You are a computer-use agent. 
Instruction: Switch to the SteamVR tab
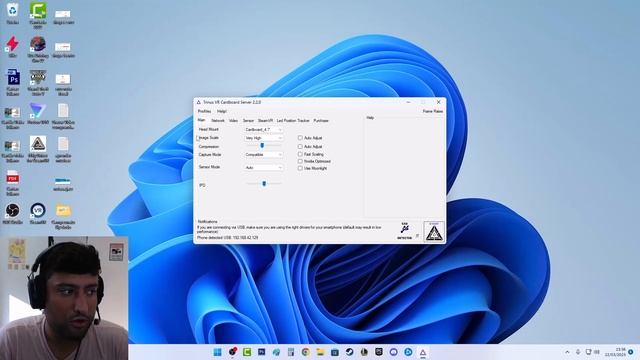265,120
